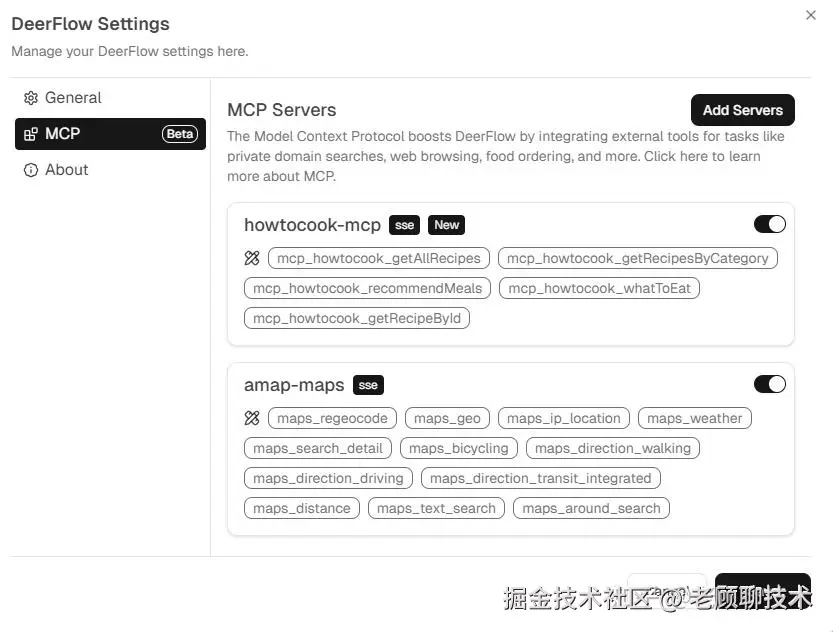The width and height of the screenshot is (833, 632).
Task: Click the Add Servers button
Action: click(x=743, y=110)
